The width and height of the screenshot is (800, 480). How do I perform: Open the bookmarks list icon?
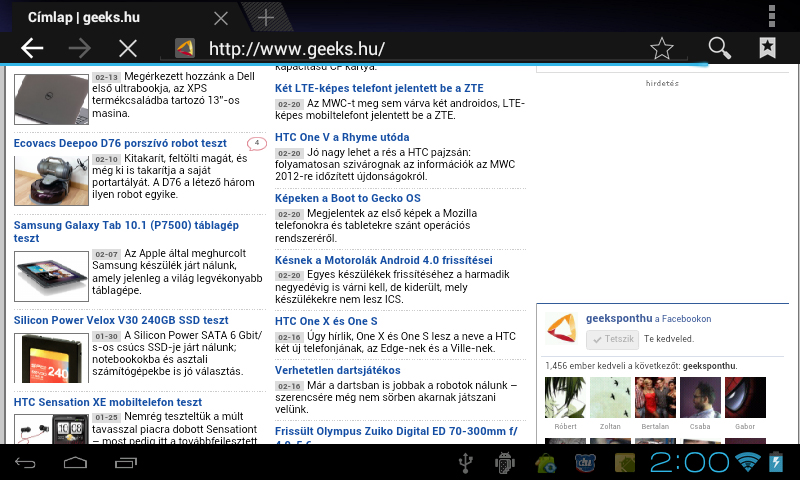click(x=767, y=48)
